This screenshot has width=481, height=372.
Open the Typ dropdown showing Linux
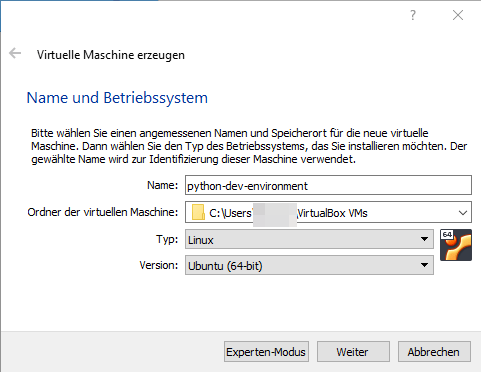(x=309, y=239)
